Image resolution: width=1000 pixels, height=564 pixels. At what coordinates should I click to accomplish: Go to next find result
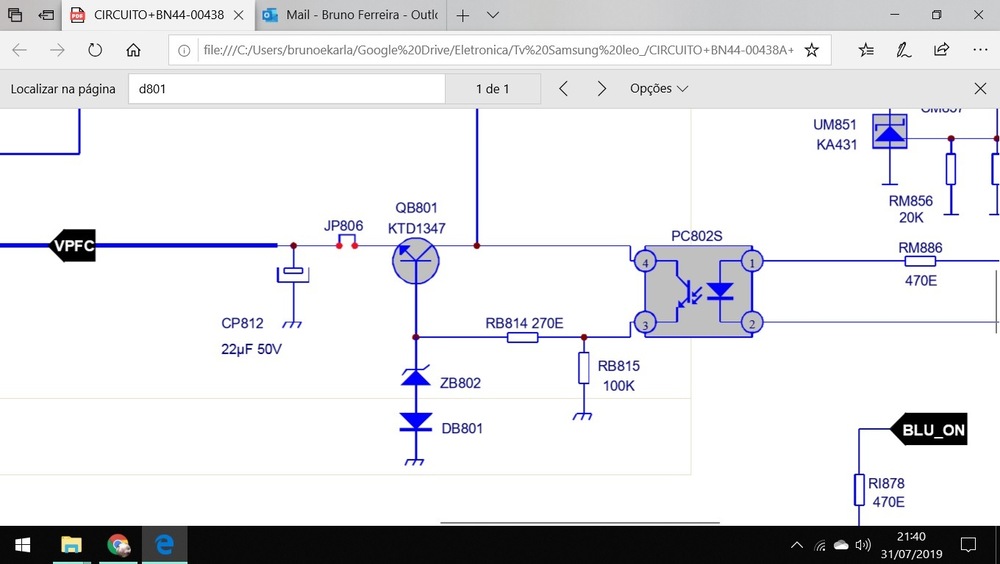pos(602,89)
